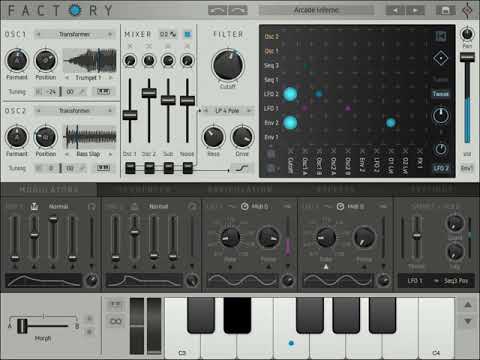
Task: Toggle LFO 1 tempo sync clock
Action: (245, 206)
